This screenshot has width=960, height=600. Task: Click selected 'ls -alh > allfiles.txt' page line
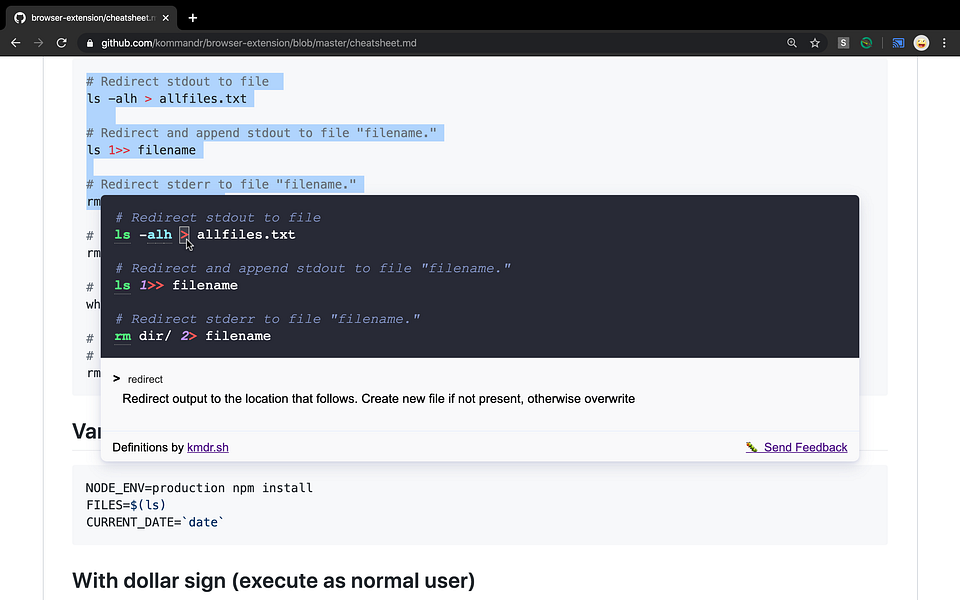(x=167, y=99)
